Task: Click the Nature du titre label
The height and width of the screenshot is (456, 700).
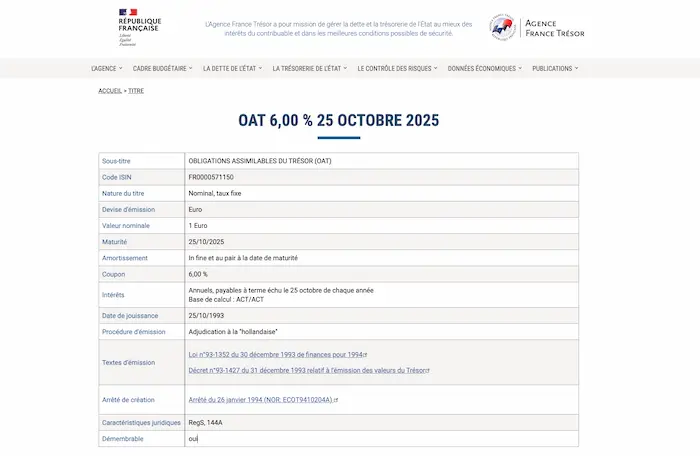Action: (123, 193)
